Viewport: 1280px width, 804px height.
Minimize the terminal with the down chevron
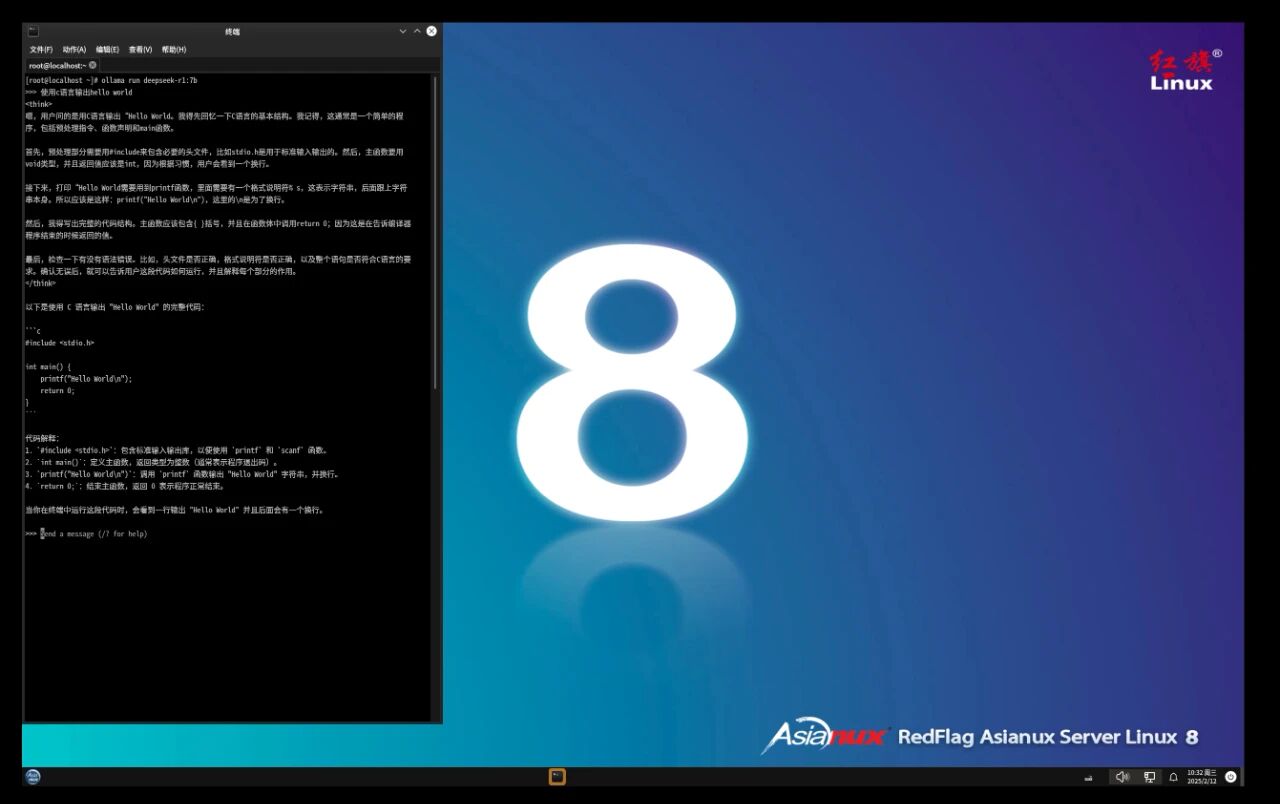click(403, 31)
